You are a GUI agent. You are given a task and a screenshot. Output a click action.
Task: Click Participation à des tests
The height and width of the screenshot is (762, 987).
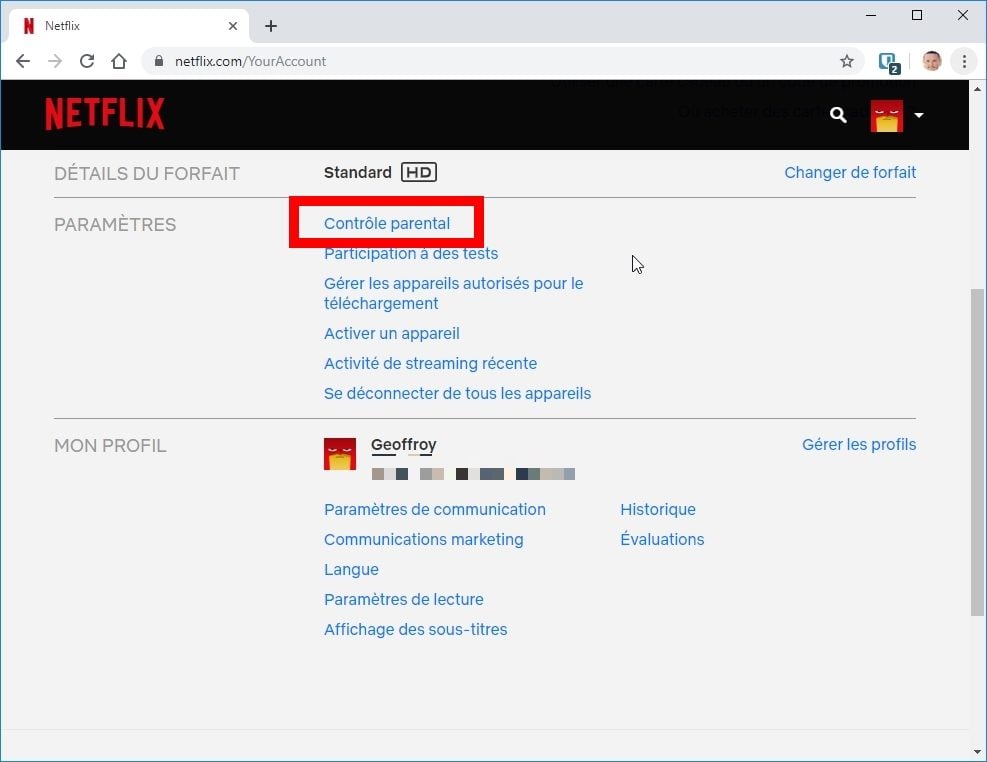tap(410, 254)
